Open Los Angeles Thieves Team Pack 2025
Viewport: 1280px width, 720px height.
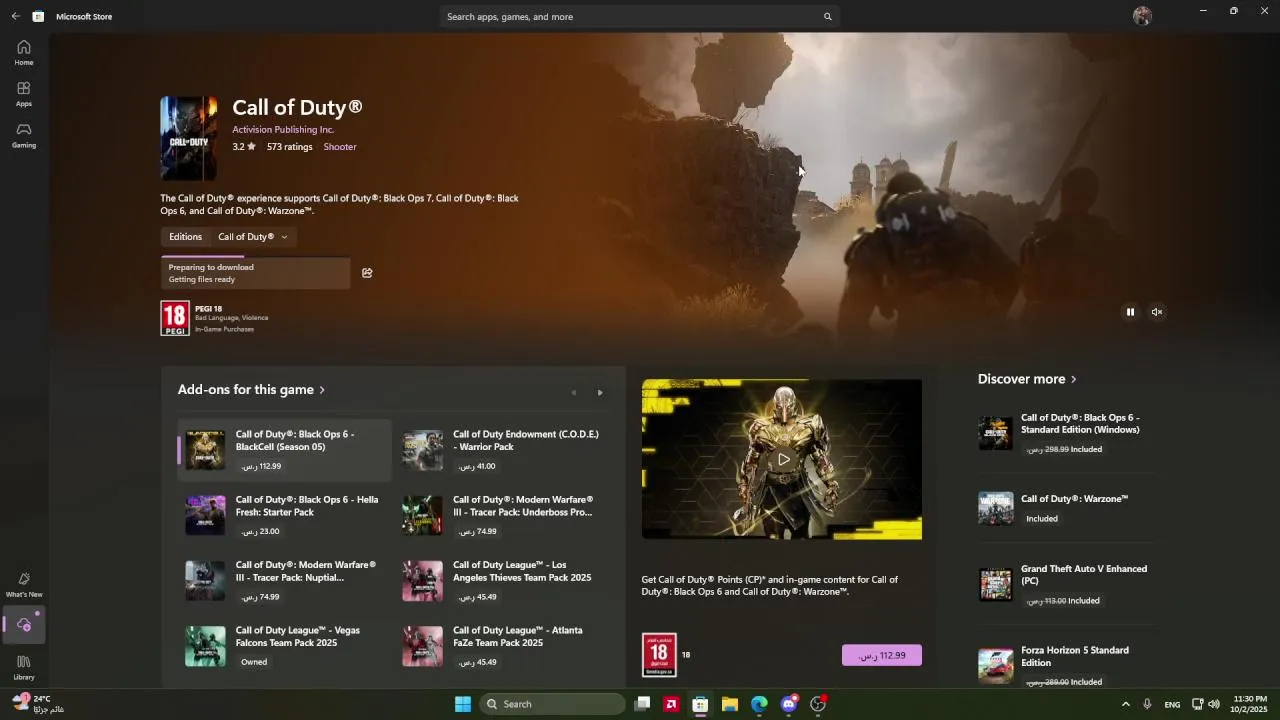tap(502, 580)
